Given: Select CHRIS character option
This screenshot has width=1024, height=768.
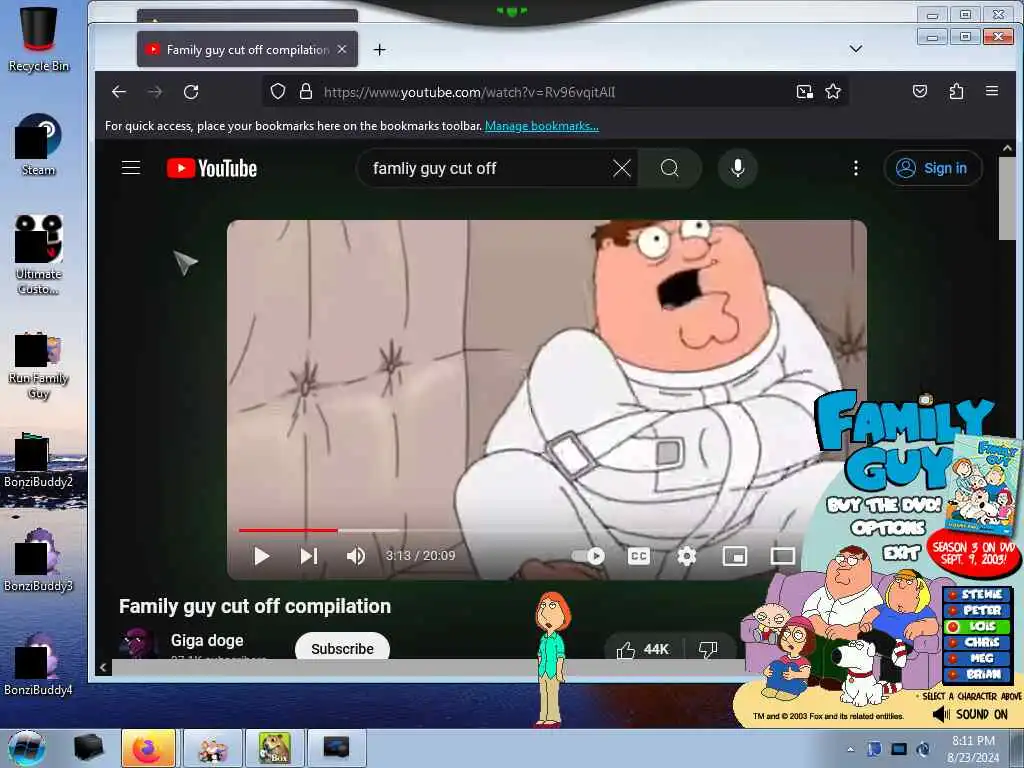Looking at the screenshot, I should (x=976, y=643).
